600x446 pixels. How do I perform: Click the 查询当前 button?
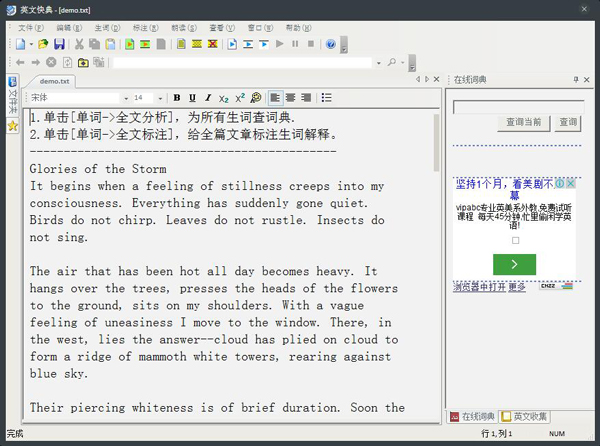[x=523, y=122]
